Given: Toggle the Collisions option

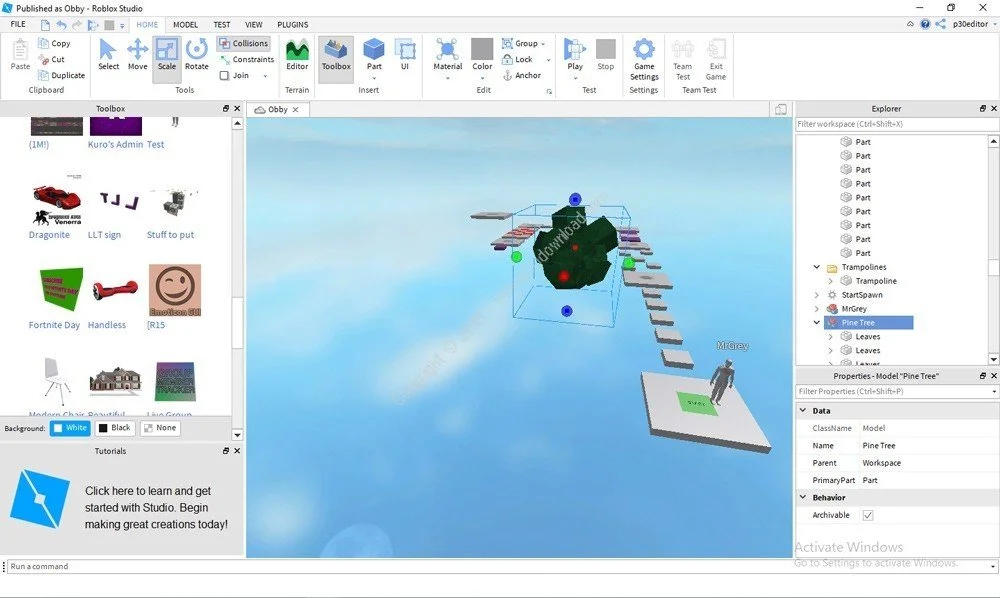Looking at the screenshot, I should [244, 43].
